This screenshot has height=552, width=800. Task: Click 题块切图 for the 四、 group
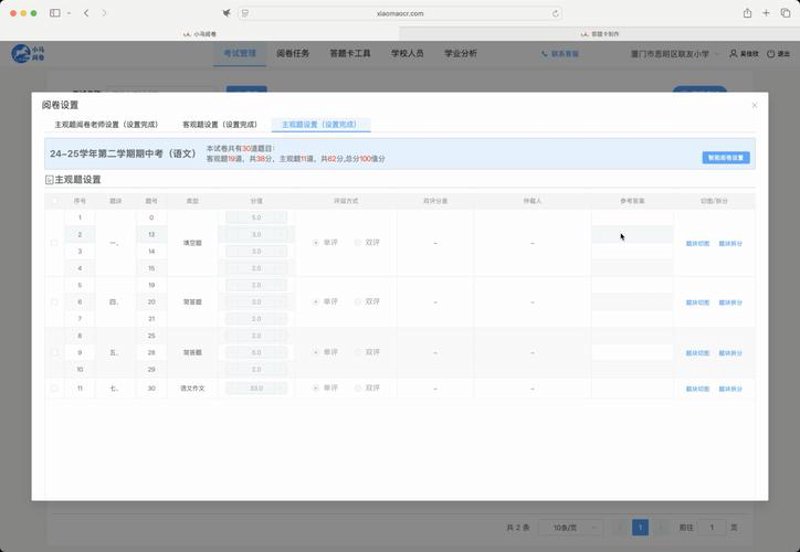coord(697,303)
